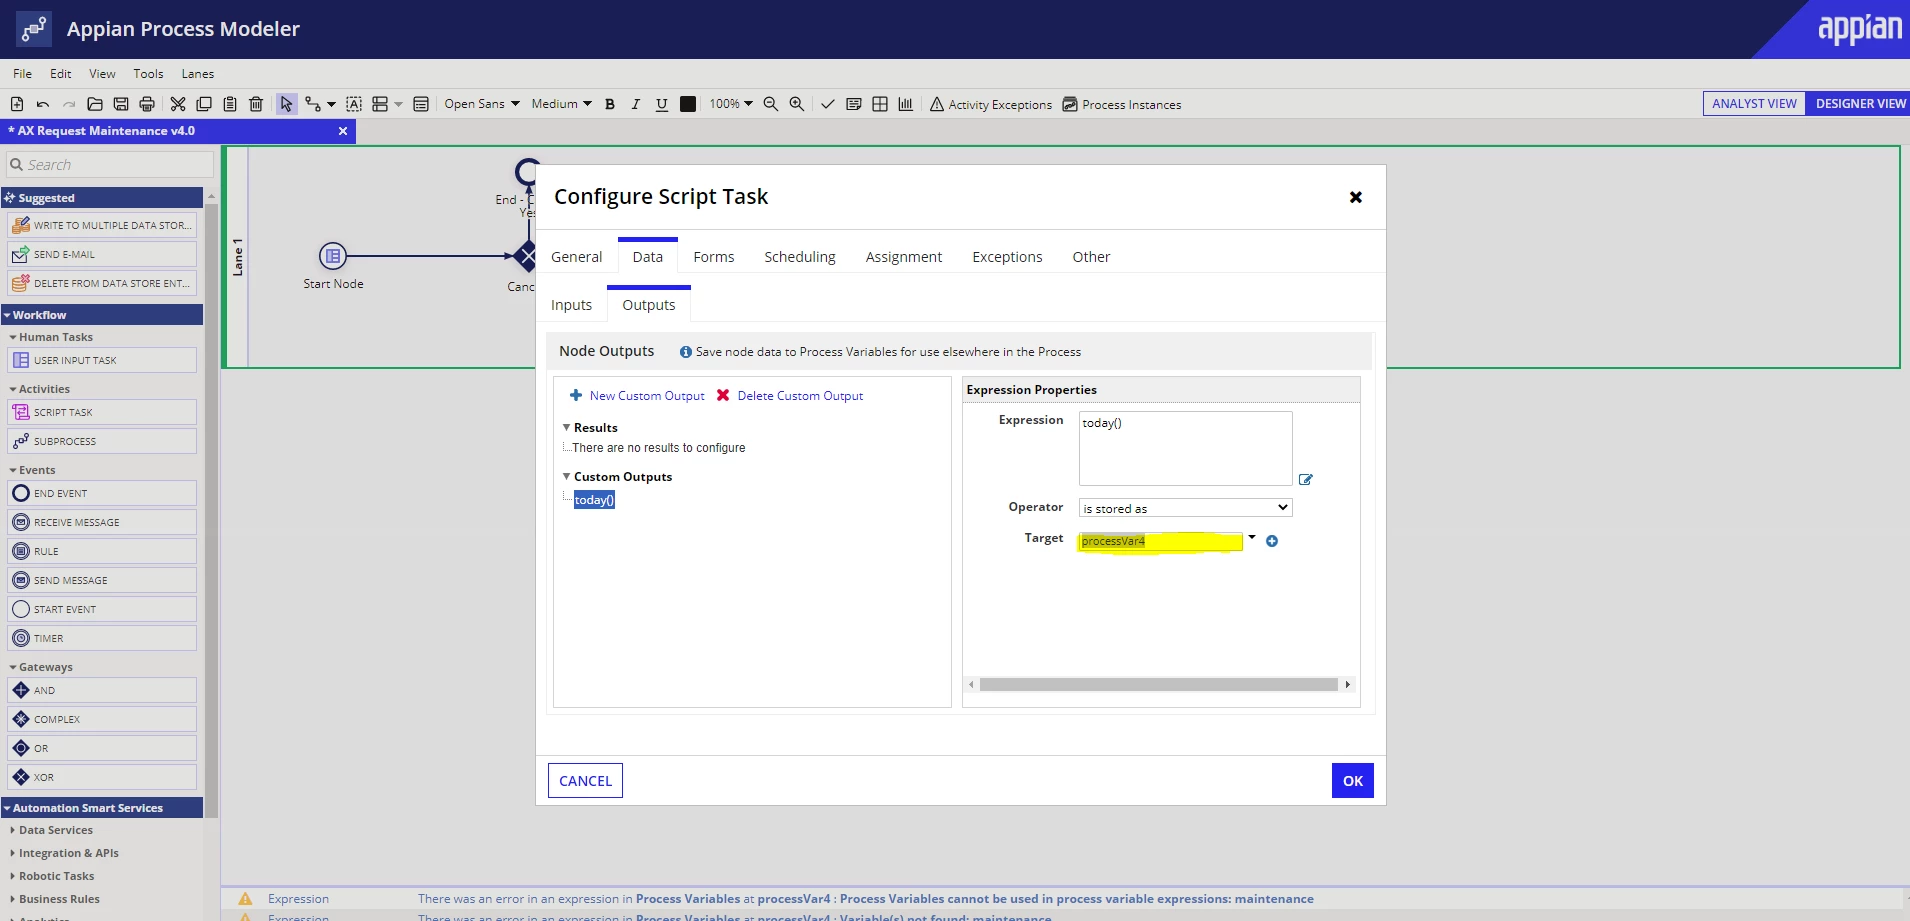Collapse the Workflow palette section
The height and width of the screenshot is (921, 1910).
point(7,315)
